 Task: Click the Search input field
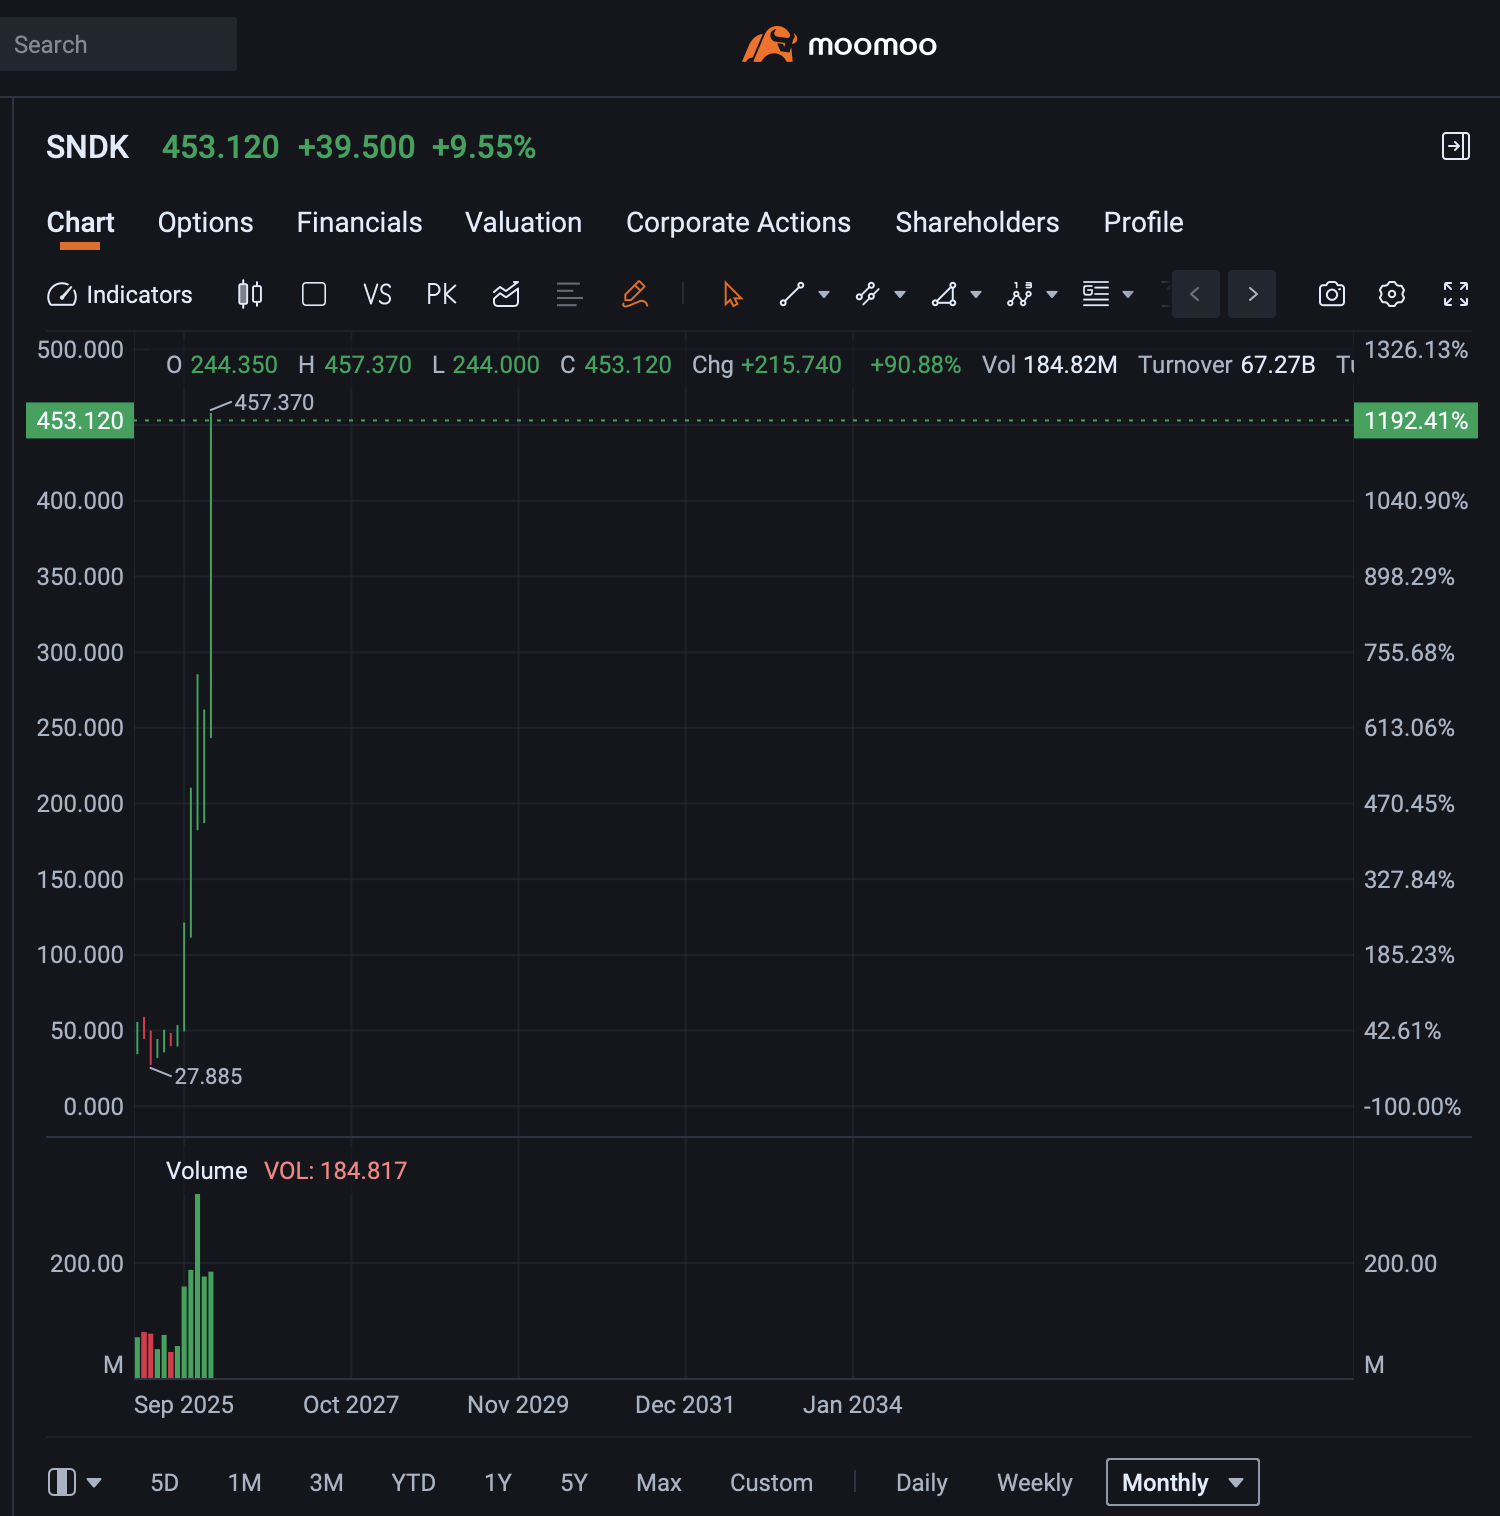click(118, 45)
